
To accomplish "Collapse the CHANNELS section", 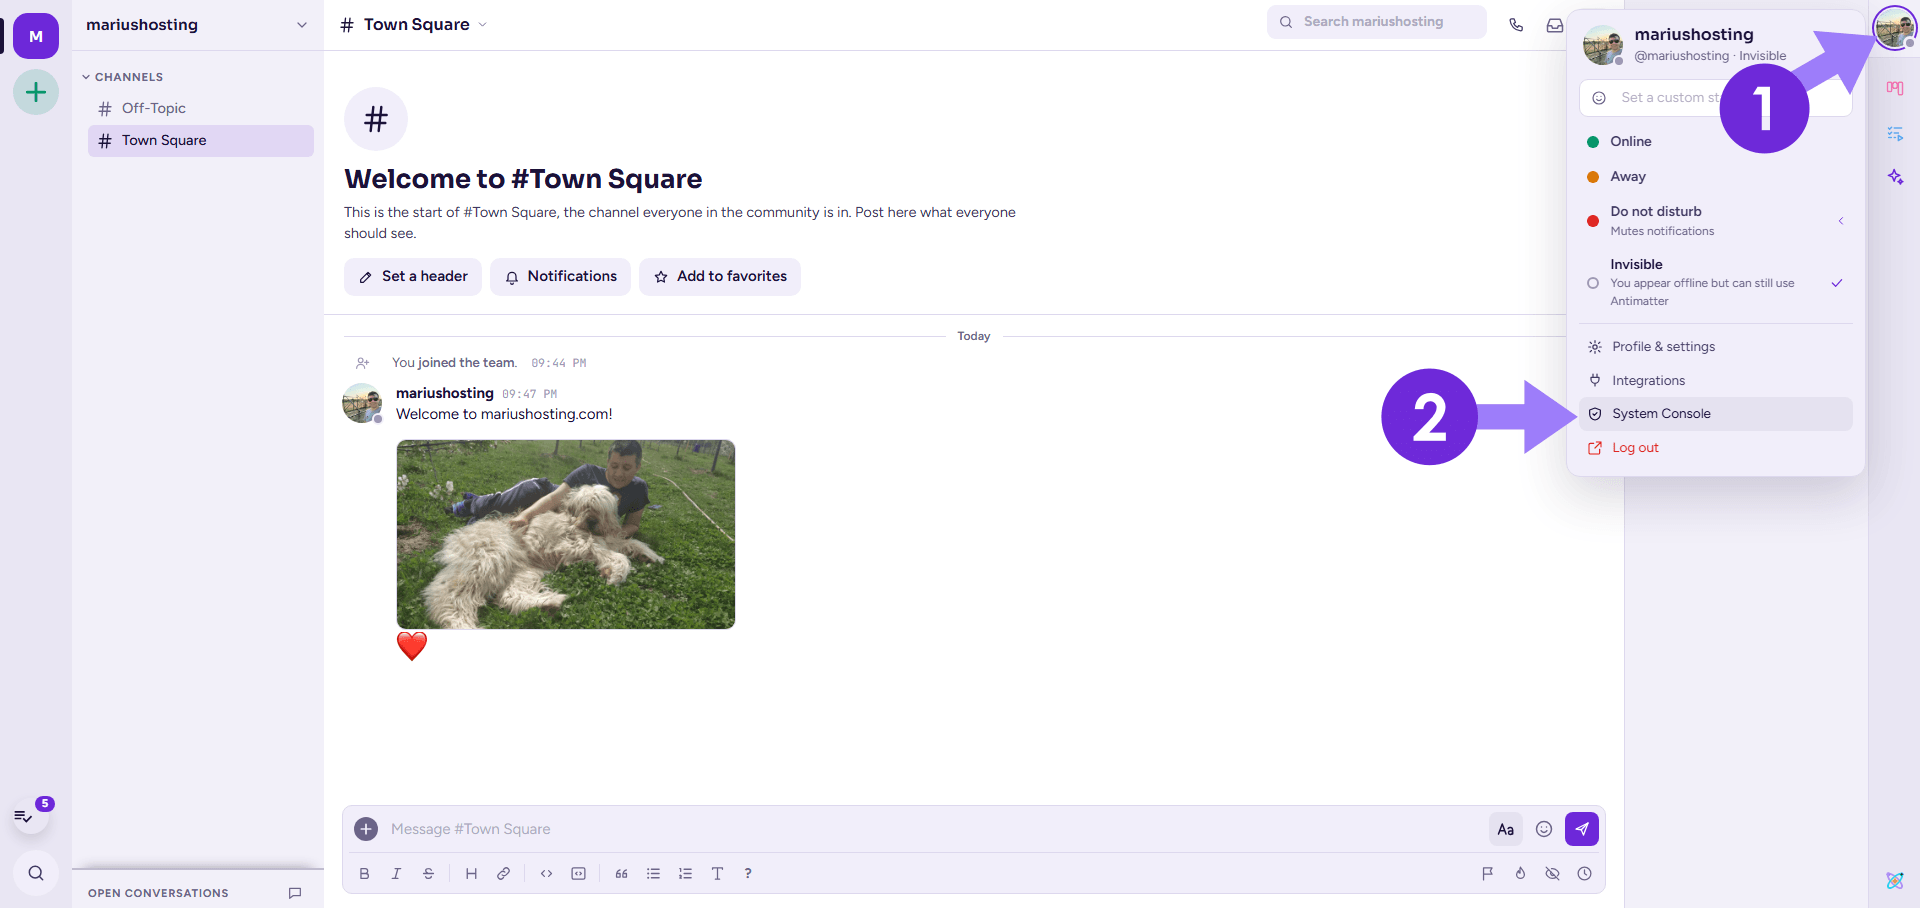I will click(x=123, y=77).
